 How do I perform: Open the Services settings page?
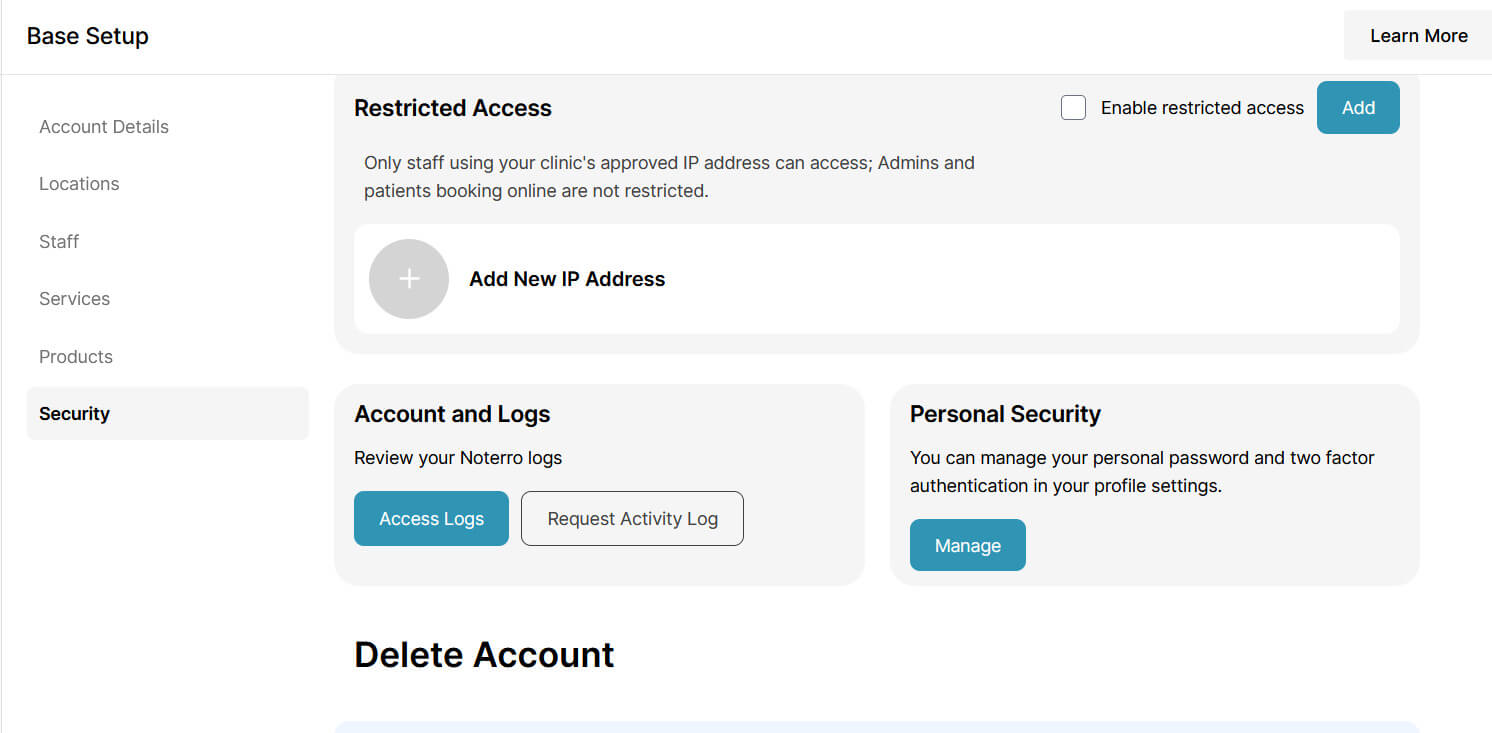pyautogui.click(x=74, y=298)
